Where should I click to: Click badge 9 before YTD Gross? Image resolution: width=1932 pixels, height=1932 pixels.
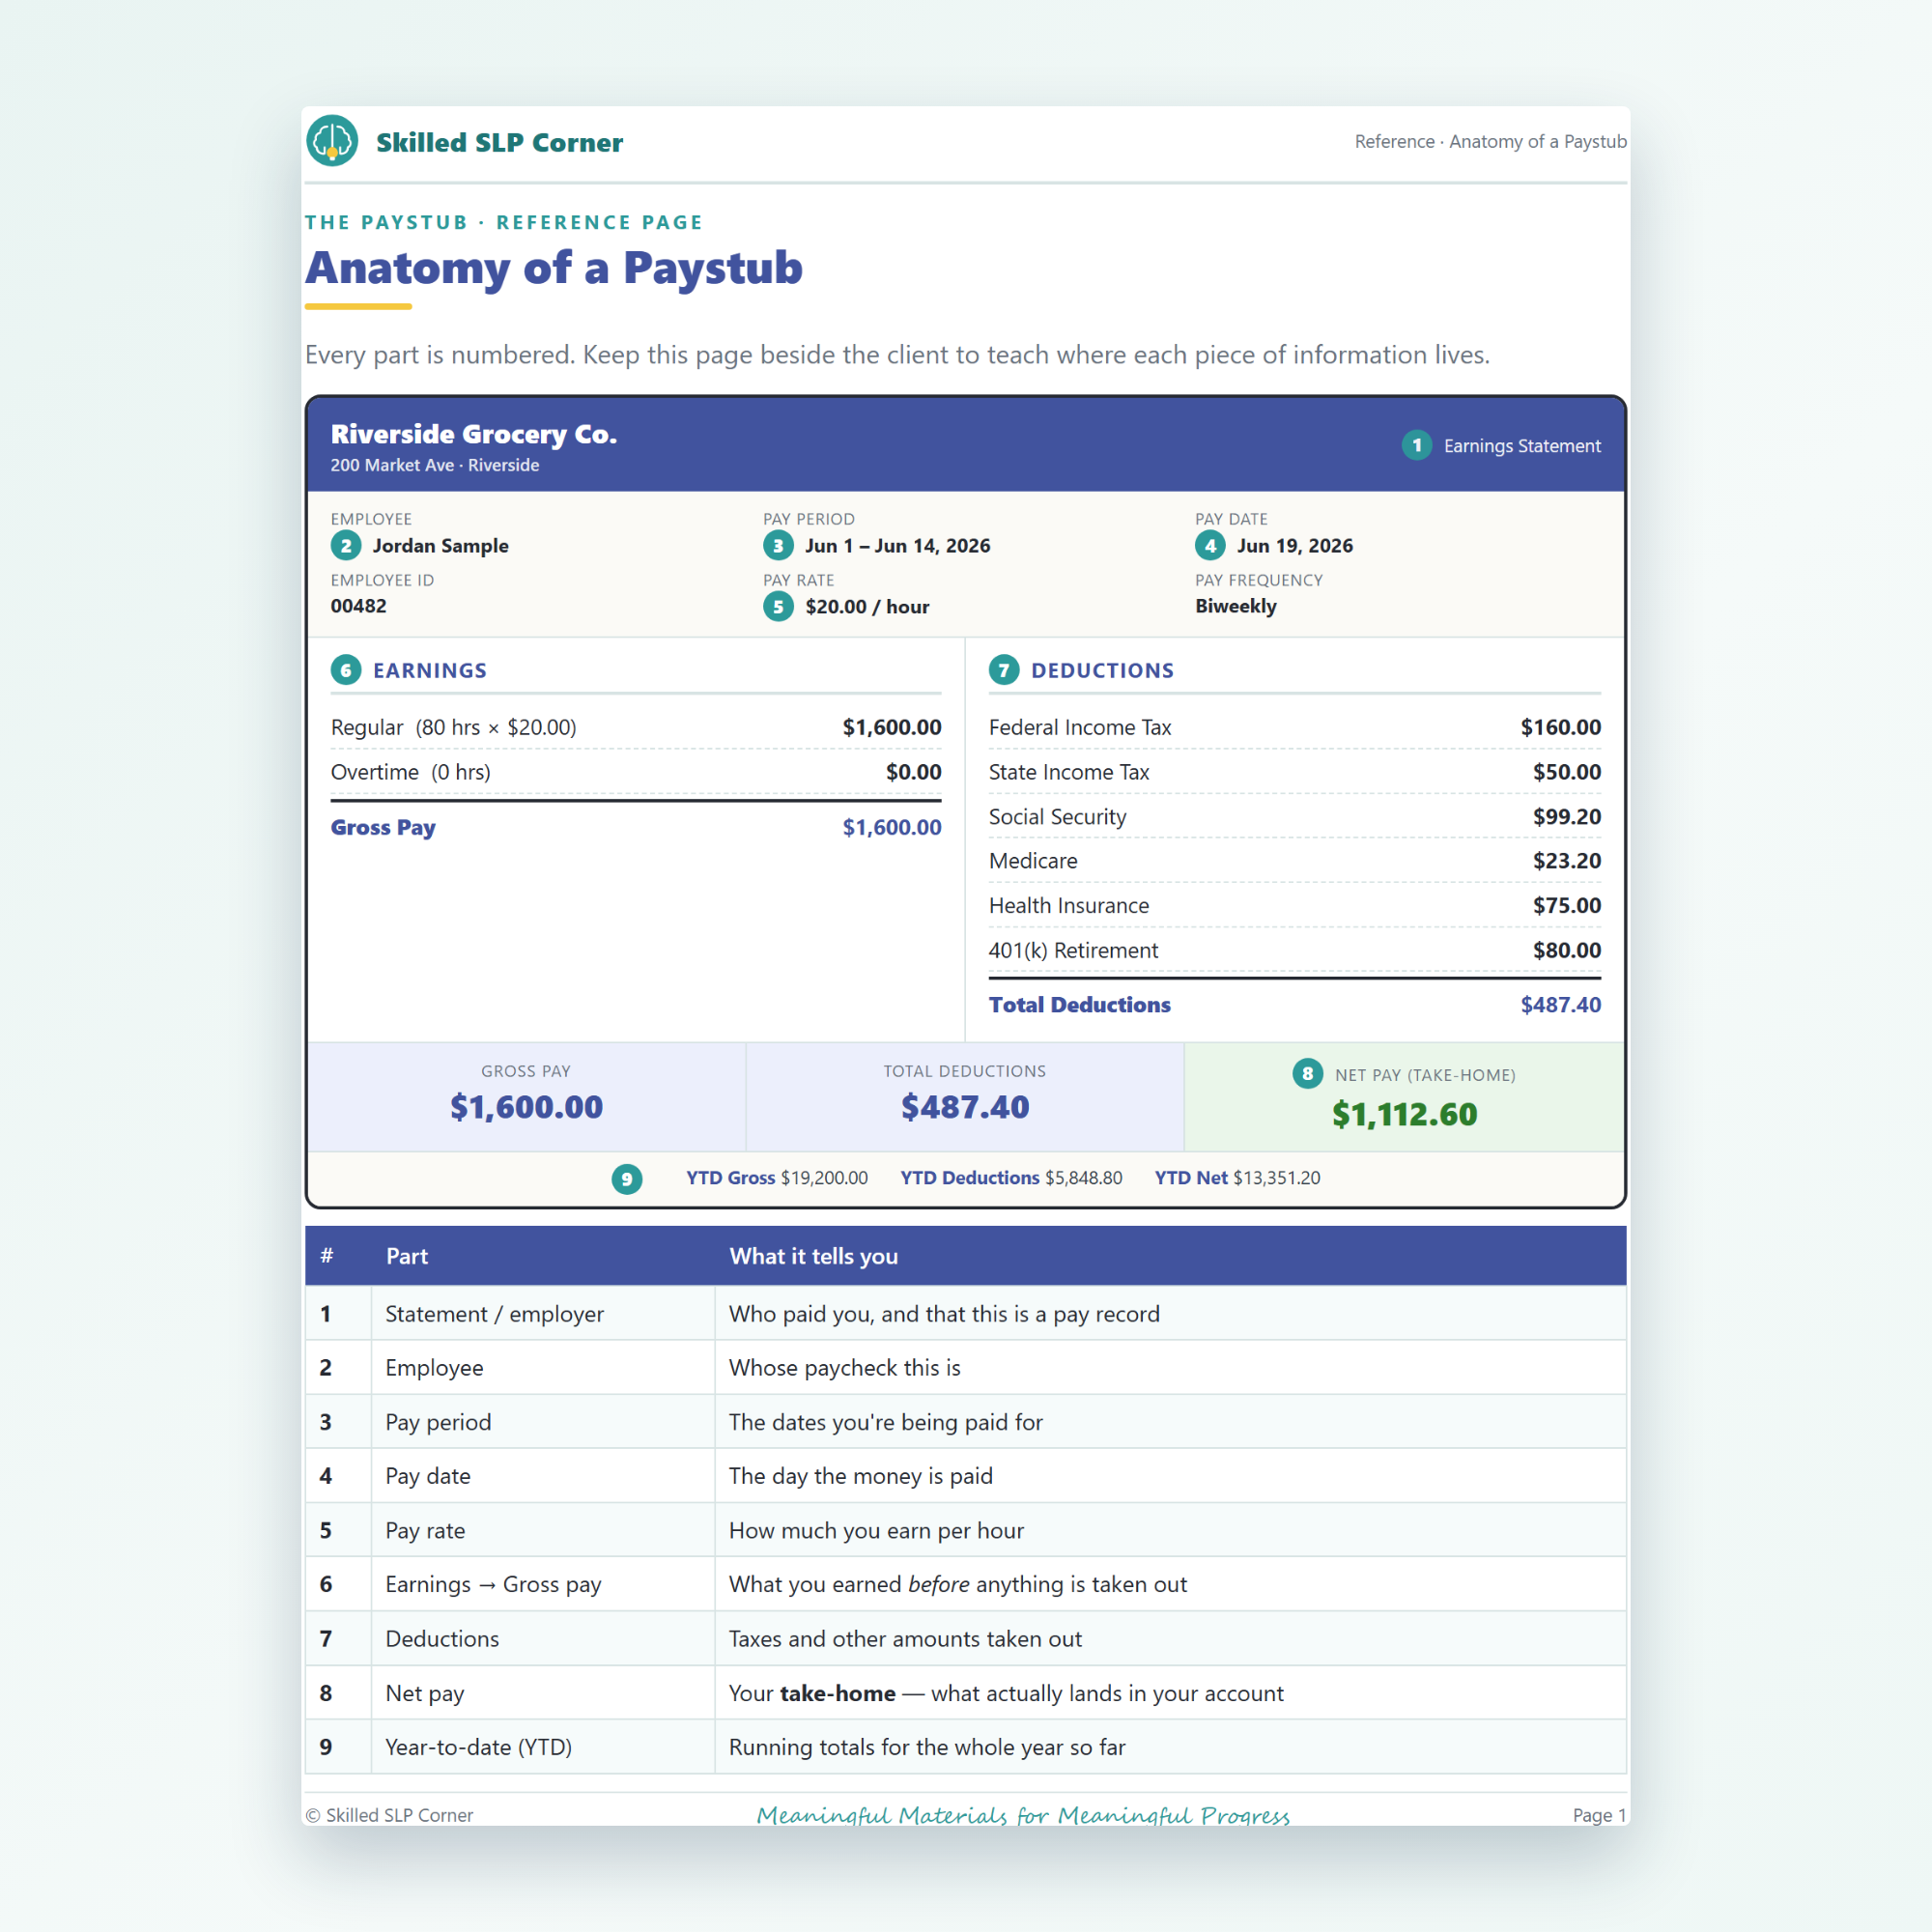point(627,1178)
